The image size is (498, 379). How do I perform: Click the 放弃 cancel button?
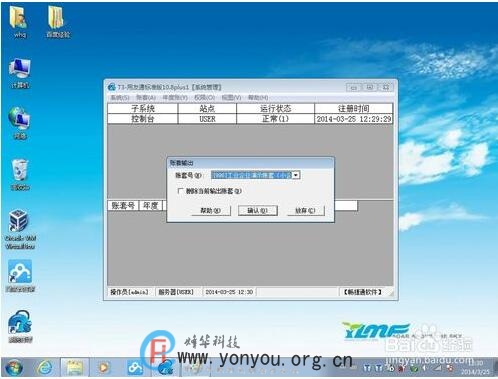[x=305, y=211]
